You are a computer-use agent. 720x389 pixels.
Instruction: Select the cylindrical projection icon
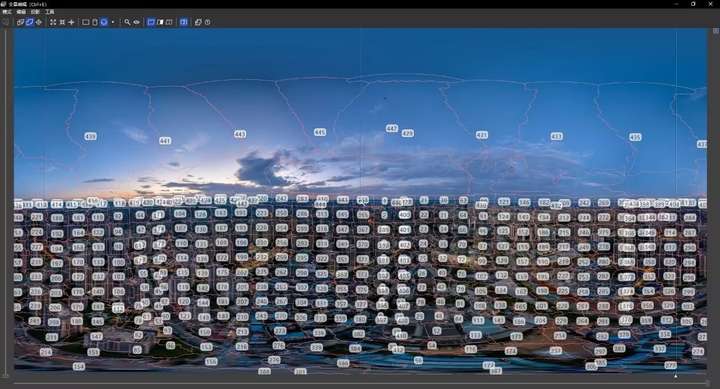pyautogui.click(x=95, y=22)
